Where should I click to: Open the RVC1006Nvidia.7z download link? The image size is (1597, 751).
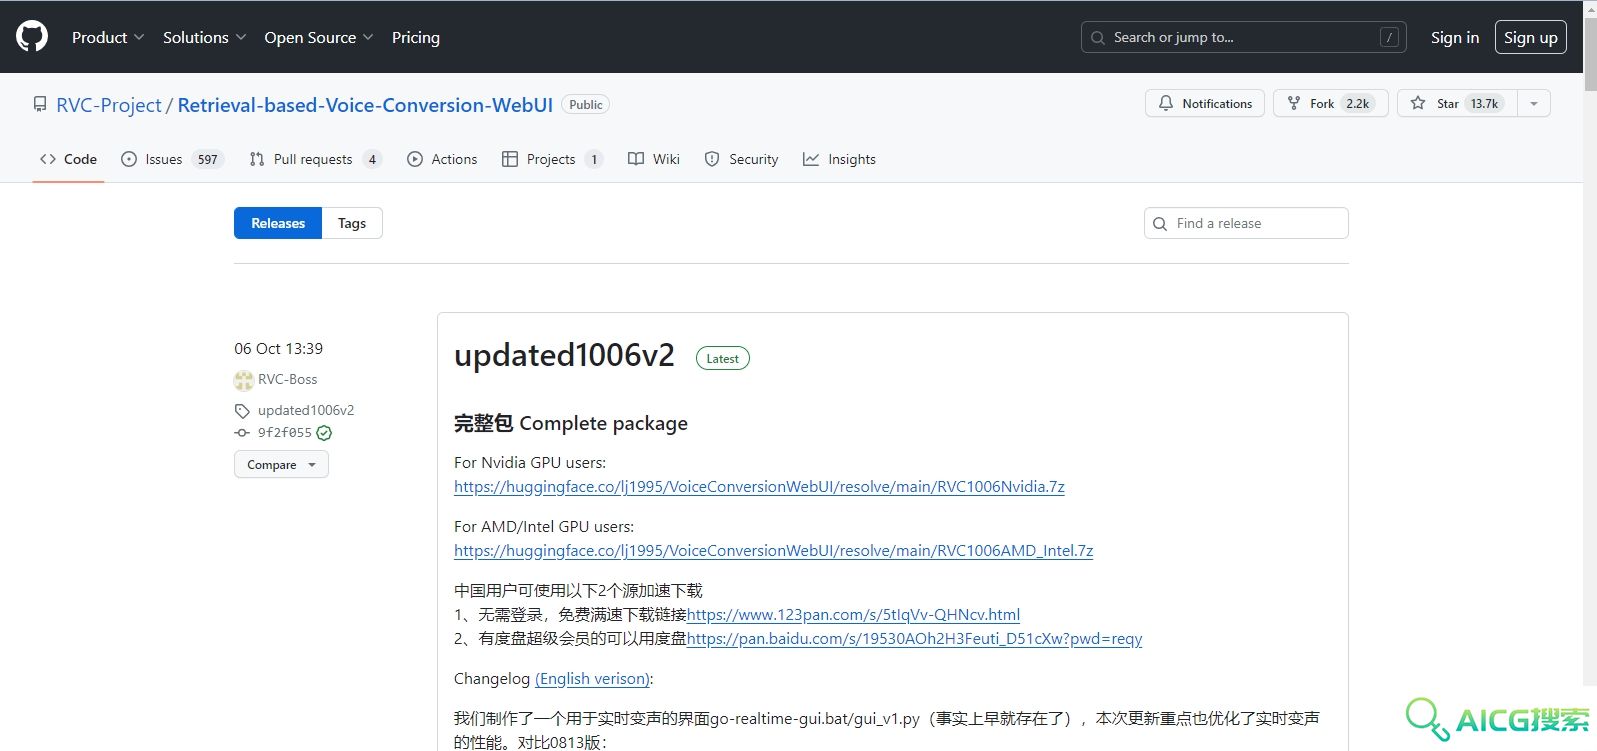tap(759, 487)
